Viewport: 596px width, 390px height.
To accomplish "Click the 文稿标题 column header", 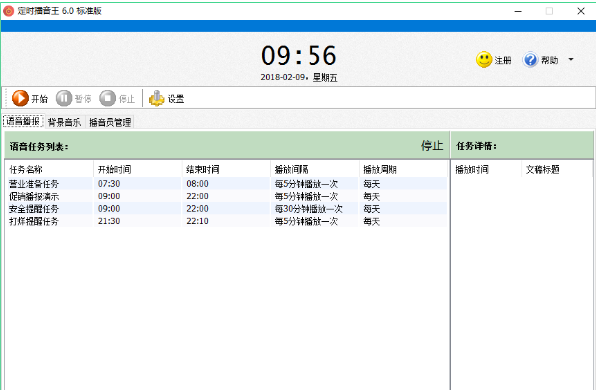I will tap(556, 169).
